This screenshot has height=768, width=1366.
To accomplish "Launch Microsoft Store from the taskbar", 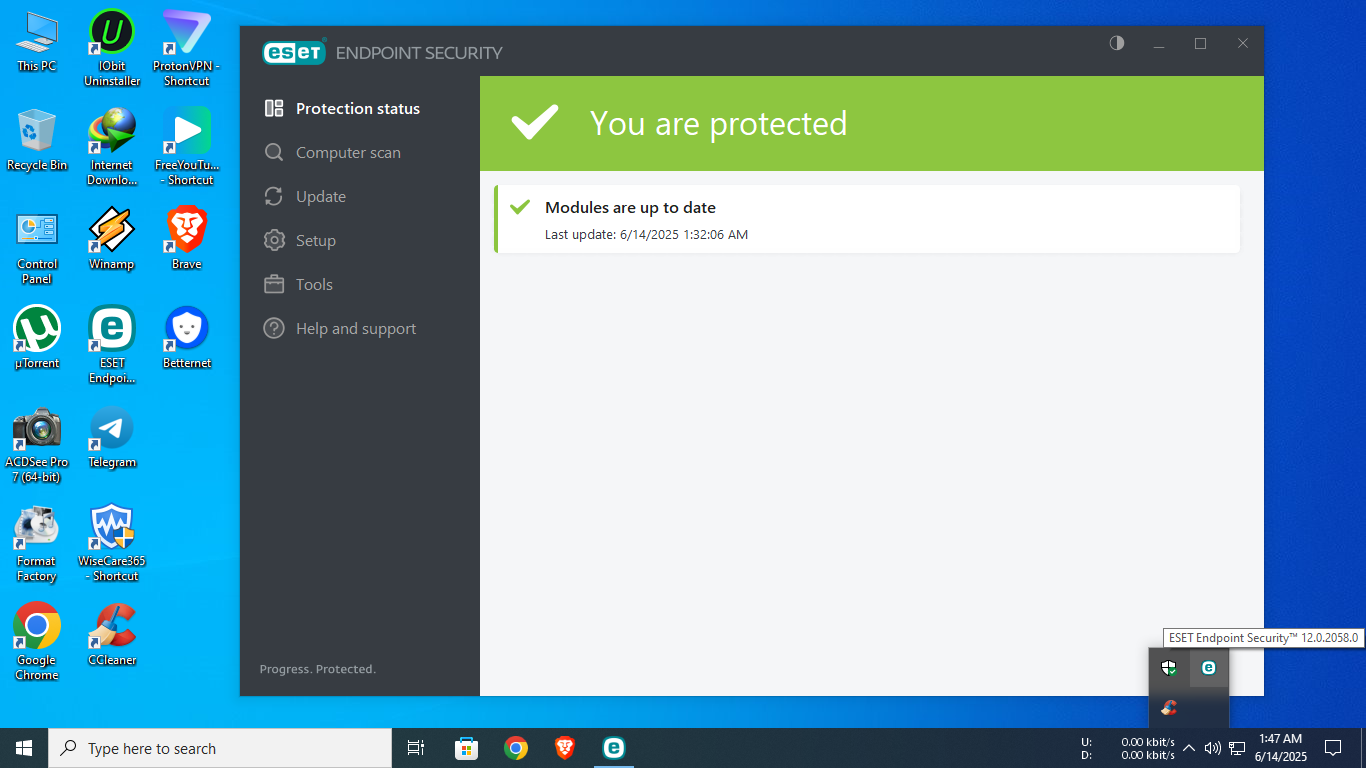I will [x=466, y=748].
